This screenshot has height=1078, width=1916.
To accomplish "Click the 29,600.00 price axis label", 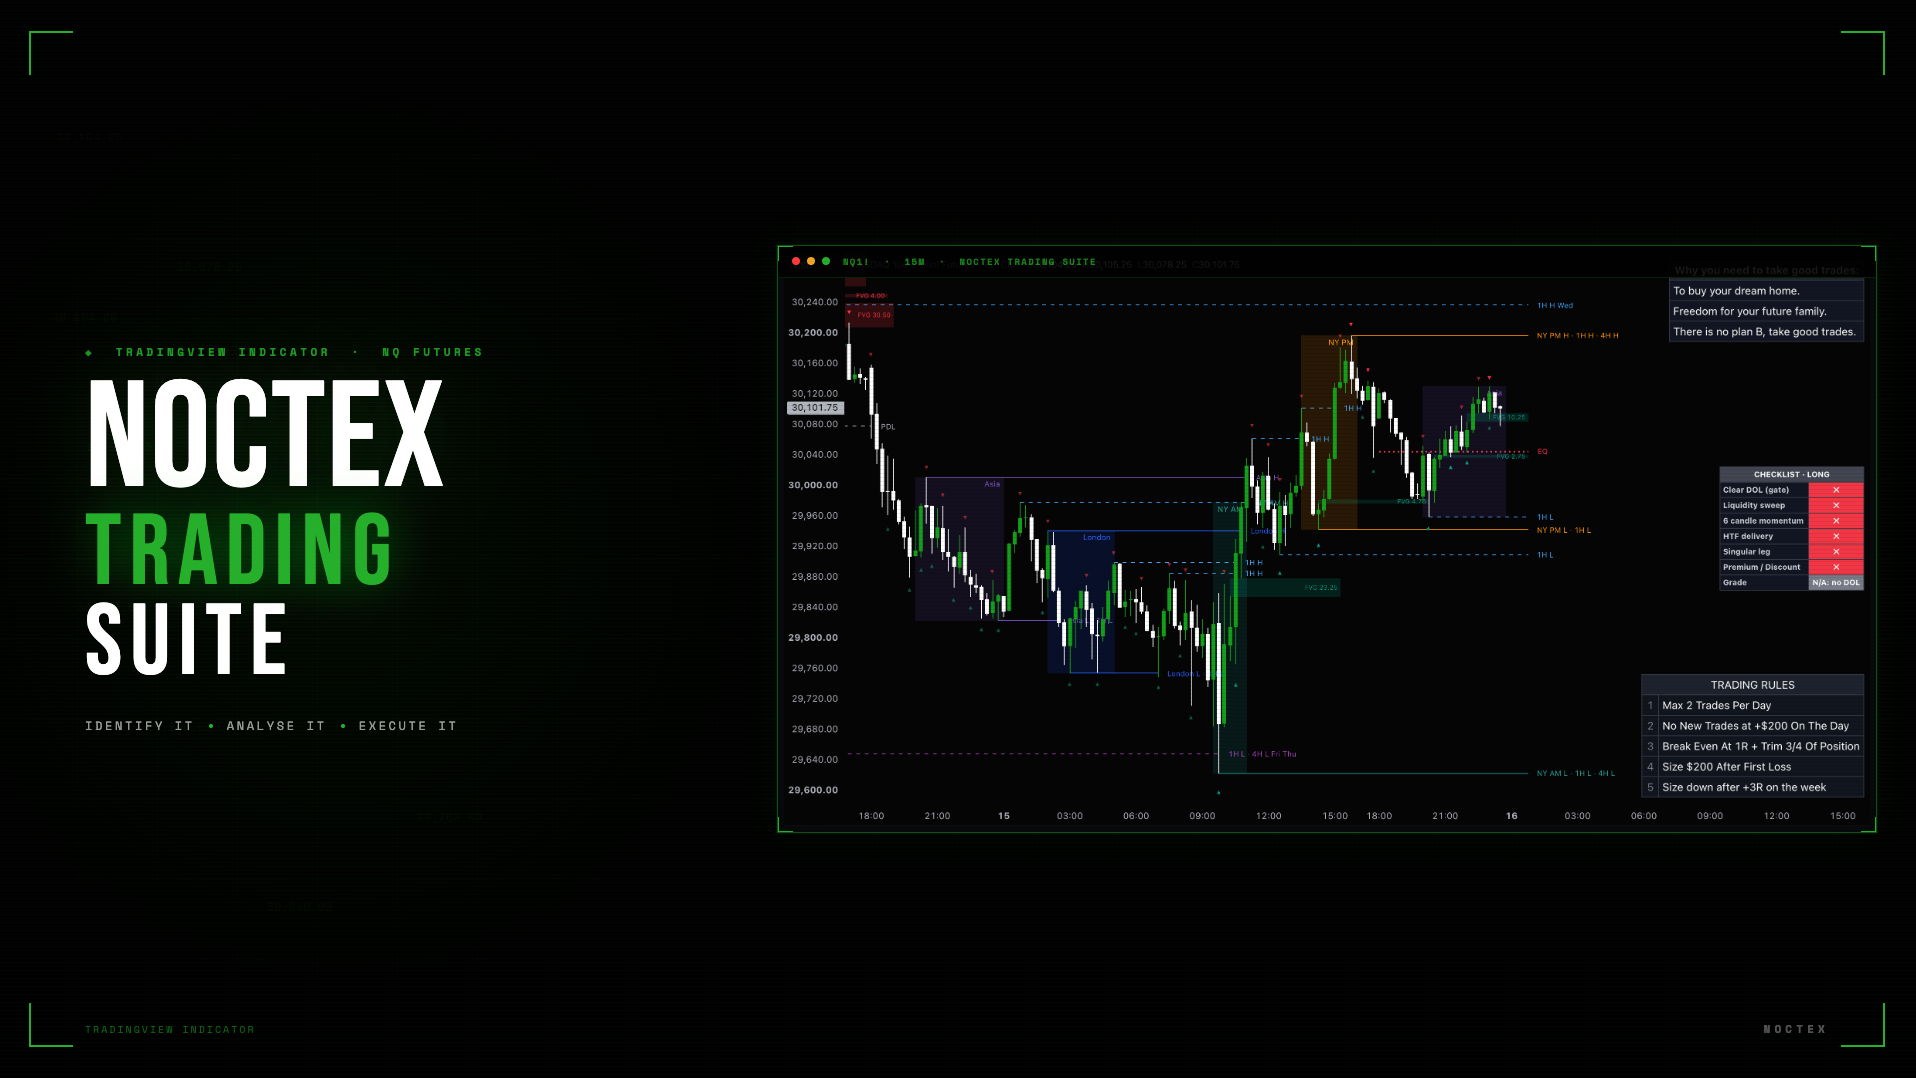I will click(x=813, y=790).
